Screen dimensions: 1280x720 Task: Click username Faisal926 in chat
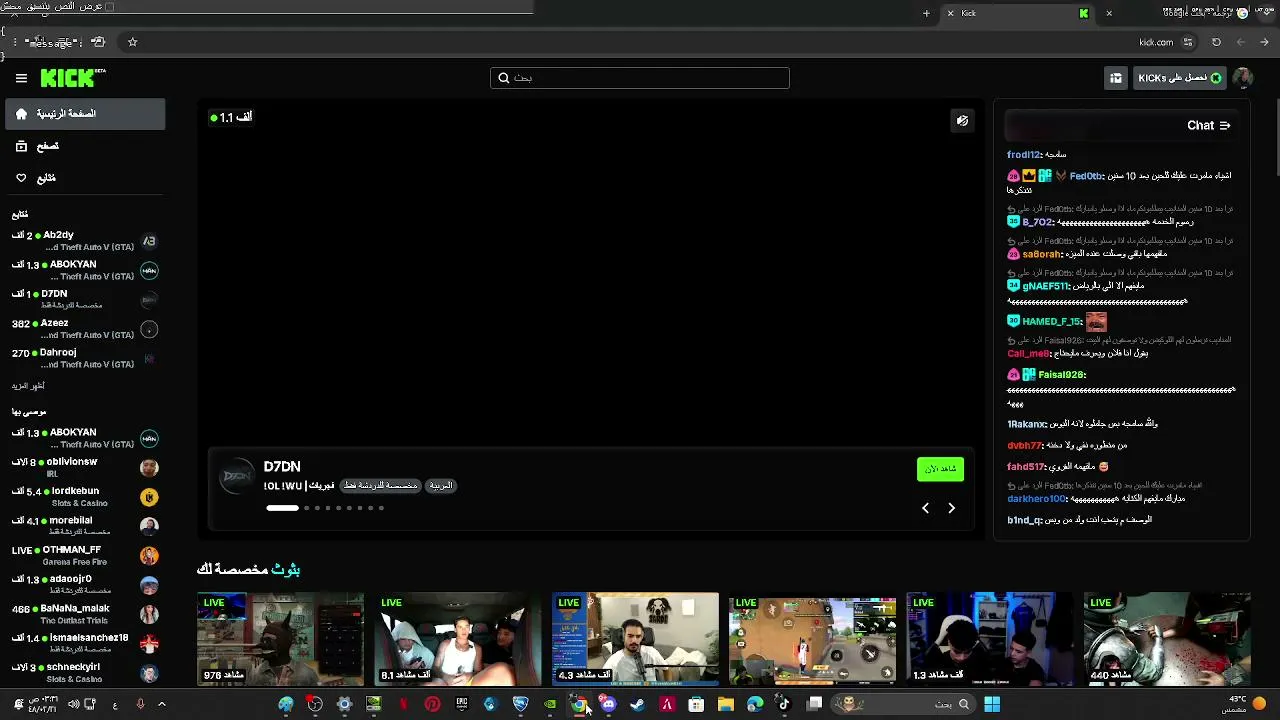click(x=1061, y=375)
